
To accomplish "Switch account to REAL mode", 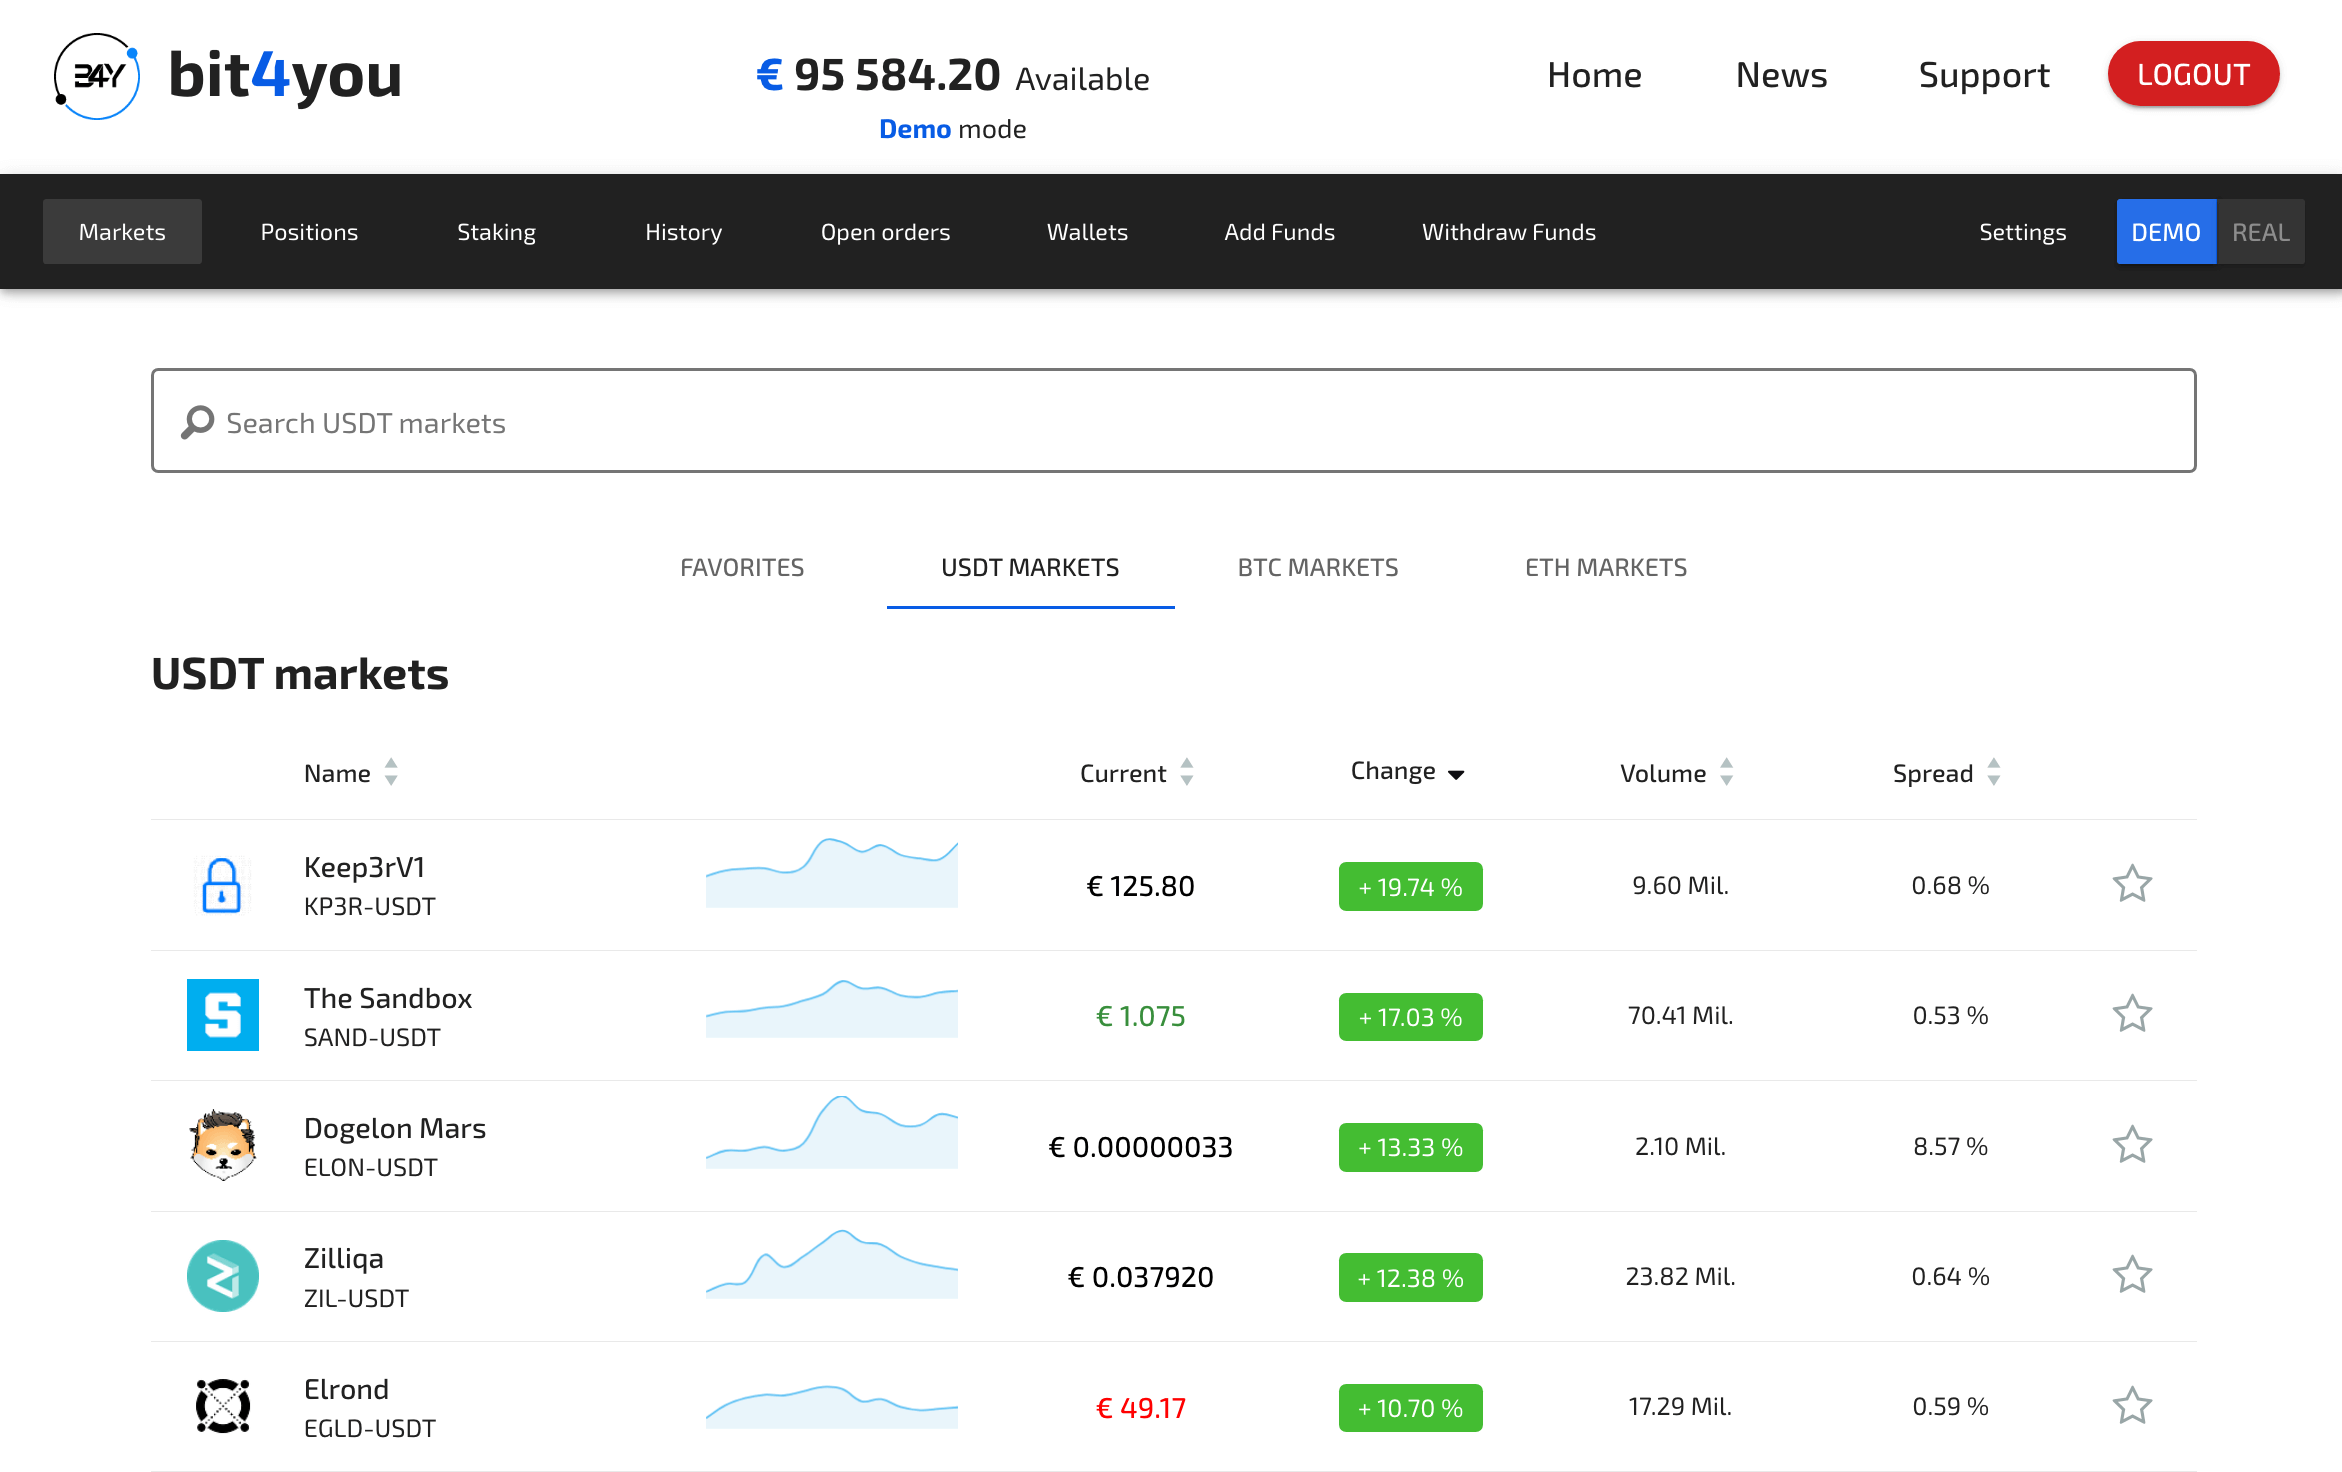I will point(2259,232).
